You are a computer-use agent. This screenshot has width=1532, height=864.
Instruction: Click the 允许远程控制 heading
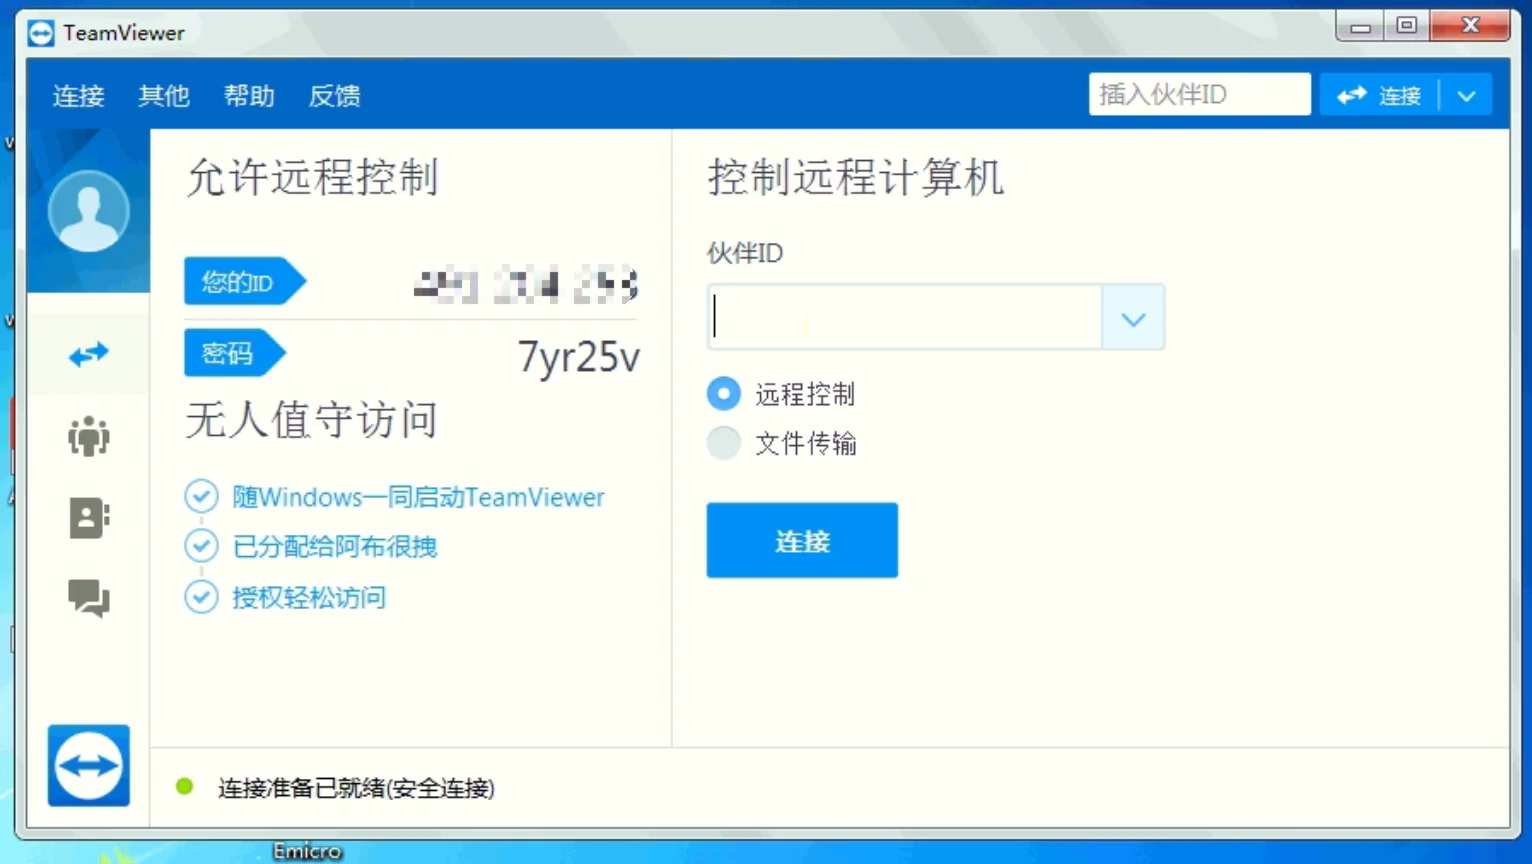coord(313,177)
